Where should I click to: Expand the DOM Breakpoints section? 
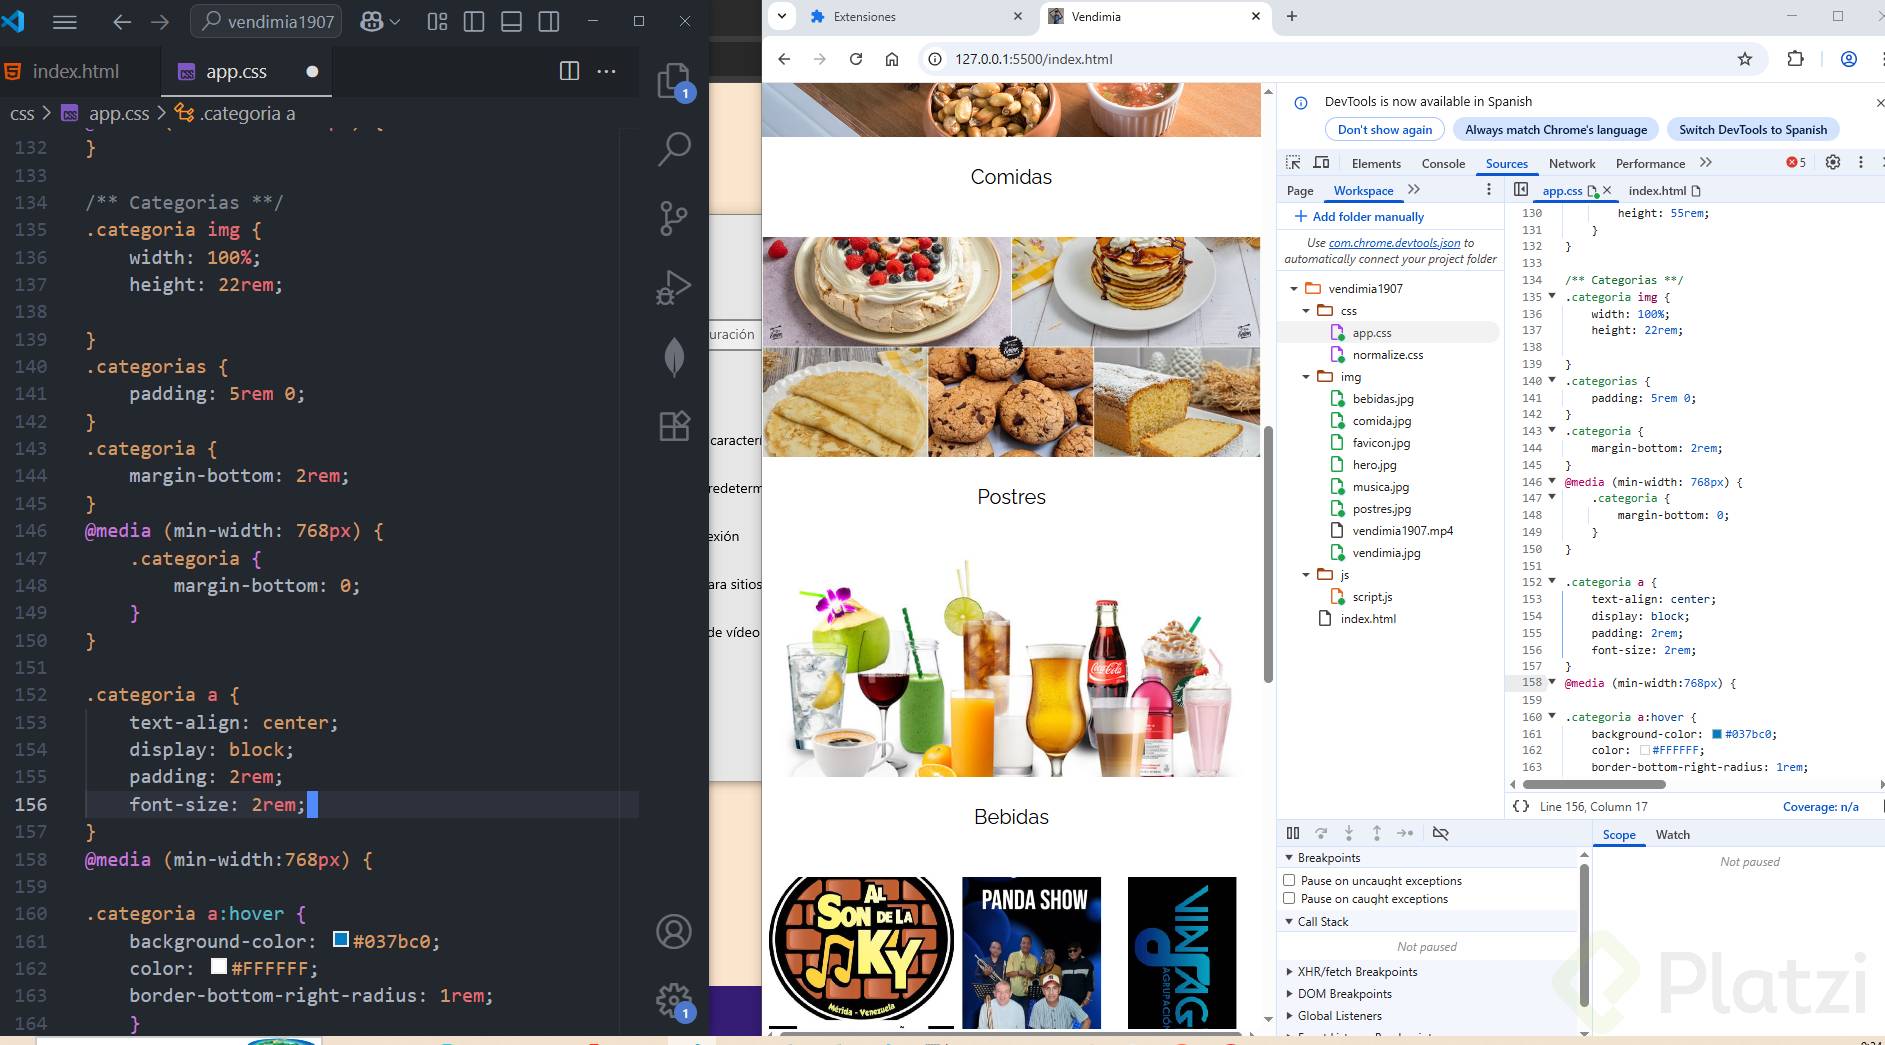point(1289,994)
